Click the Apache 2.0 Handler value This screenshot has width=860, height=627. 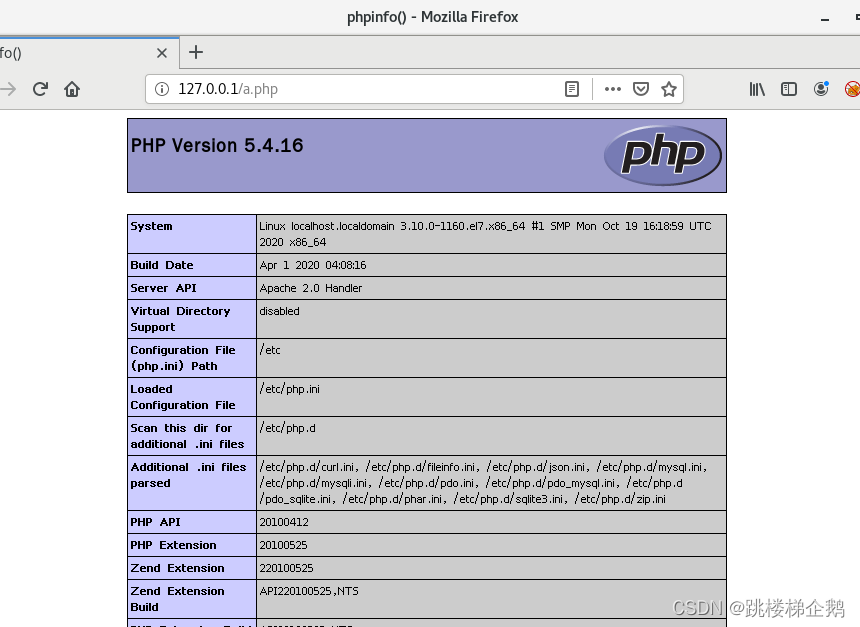(x=310, y=288)
